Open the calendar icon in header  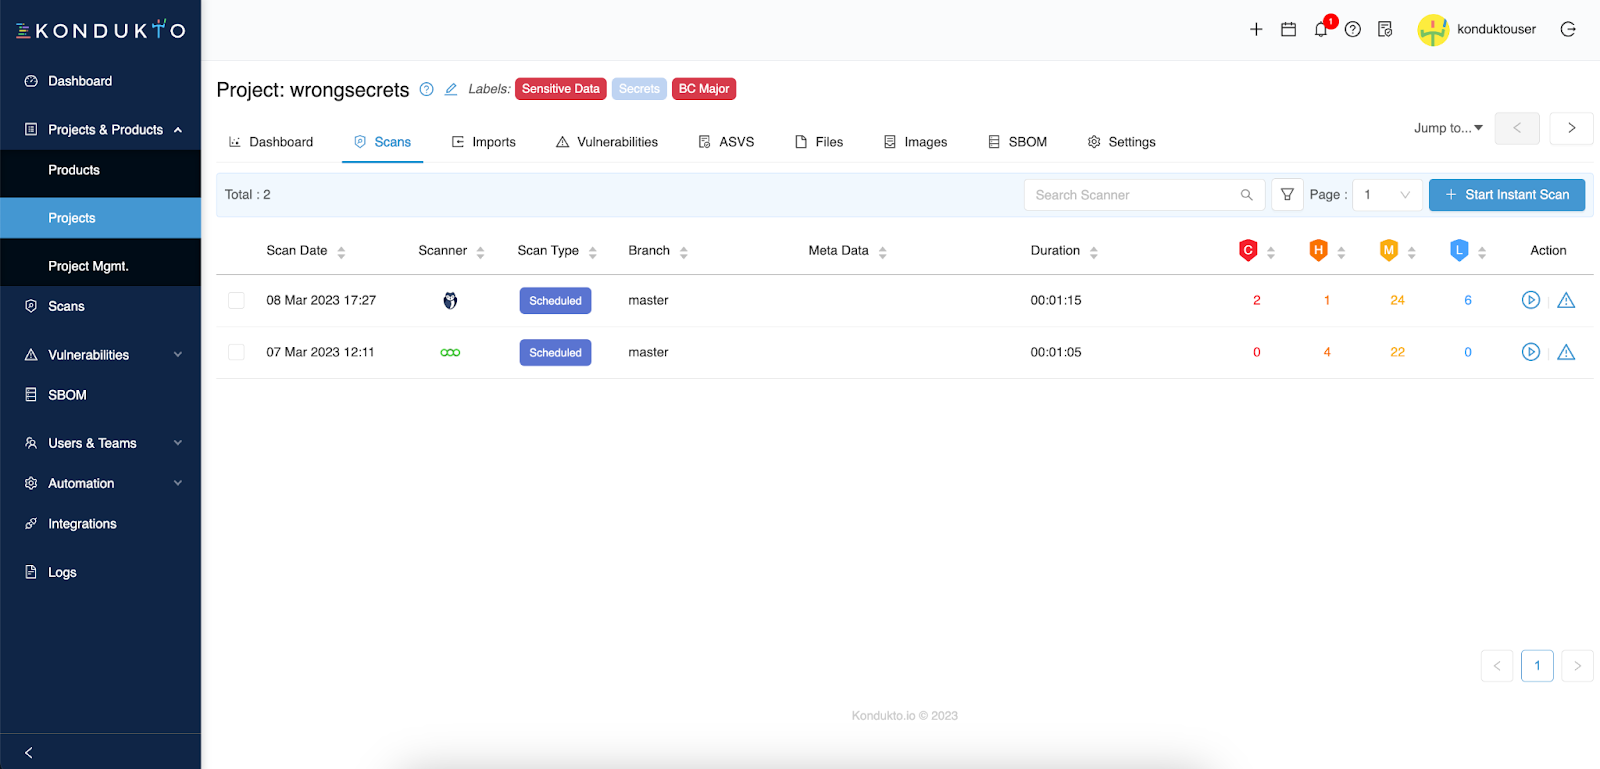pyautogui.click(x=1288, y=29)
